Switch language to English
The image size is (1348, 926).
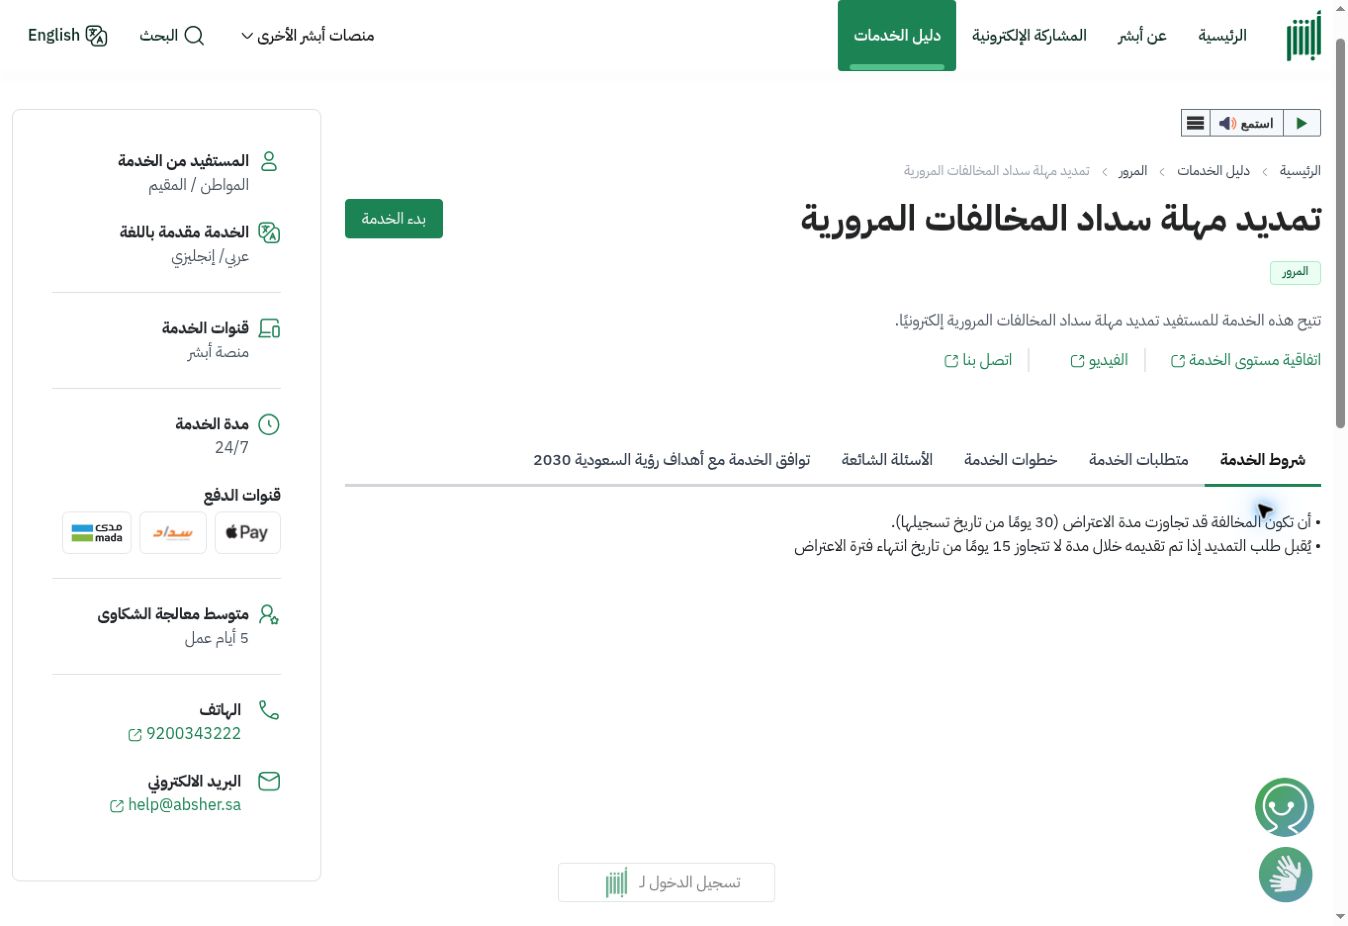pyautogui.click(x=68, y=36)
